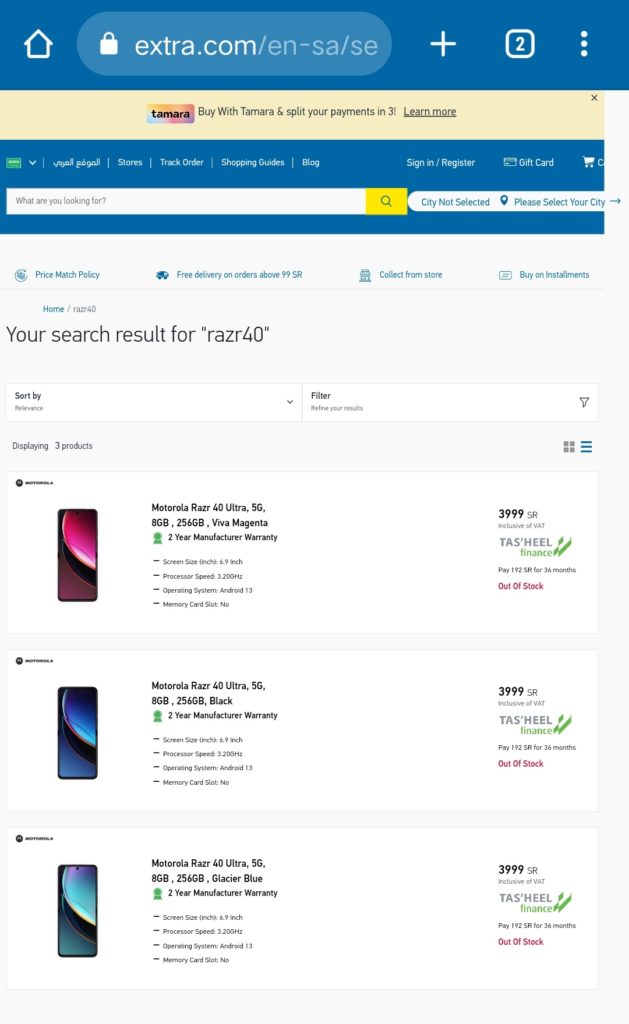The image size is (629, 1024).
Task: Click the Tamara Learn more link
Action: [430, 112]
